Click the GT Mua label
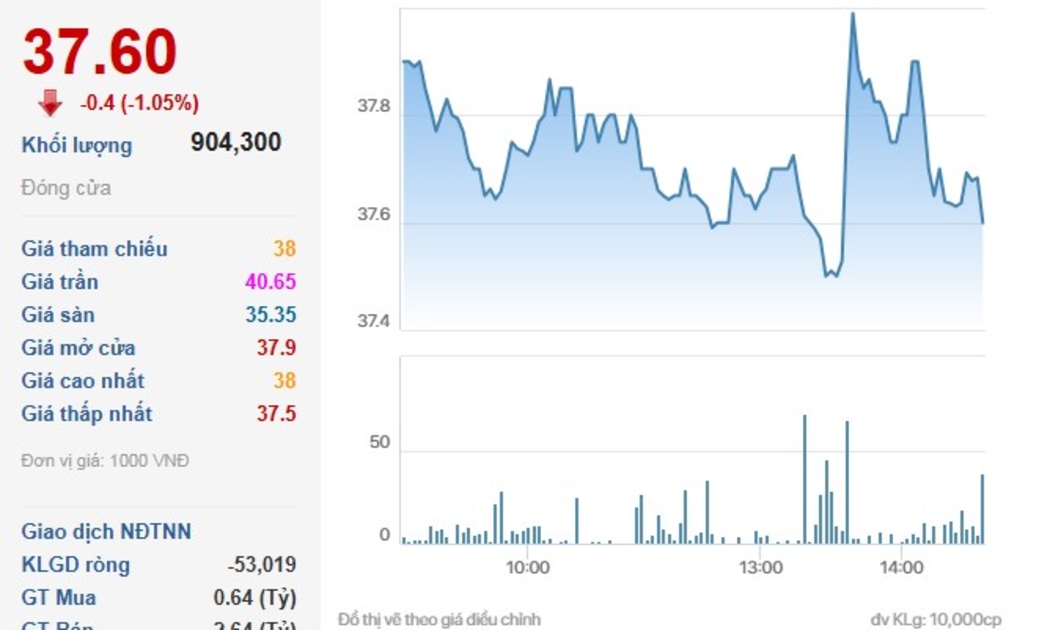 click(59, 598)
